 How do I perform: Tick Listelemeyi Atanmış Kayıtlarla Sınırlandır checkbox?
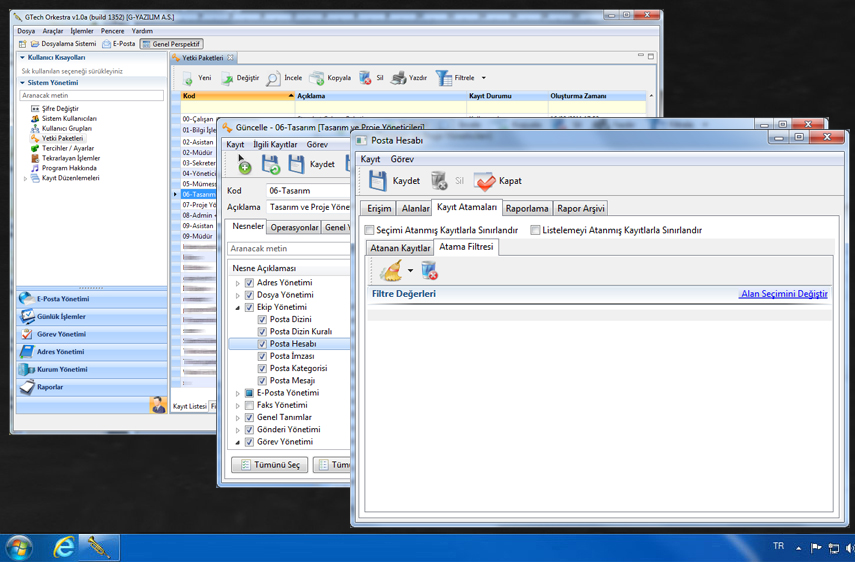pyautogui.click(x=535, y=230)
